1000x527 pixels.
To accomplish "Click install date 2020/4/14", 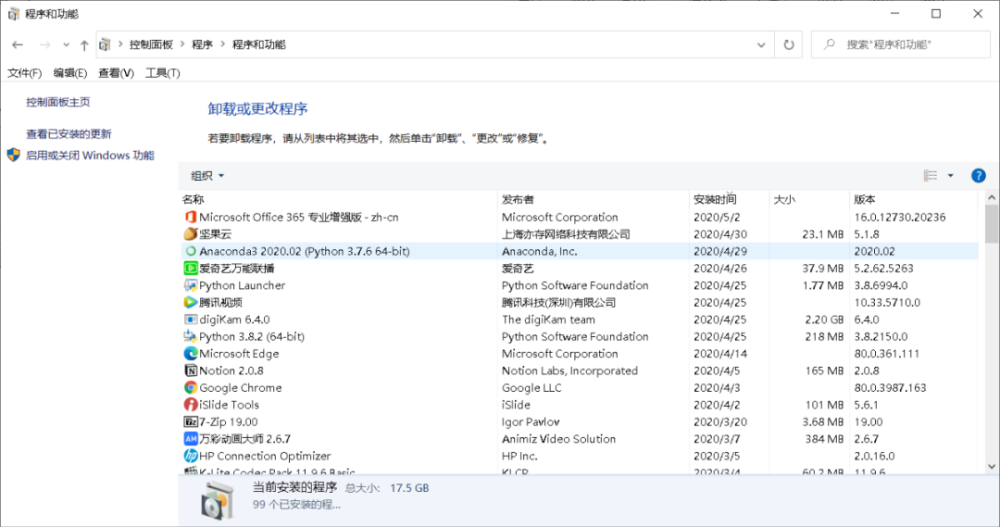I will coord(720,353).
